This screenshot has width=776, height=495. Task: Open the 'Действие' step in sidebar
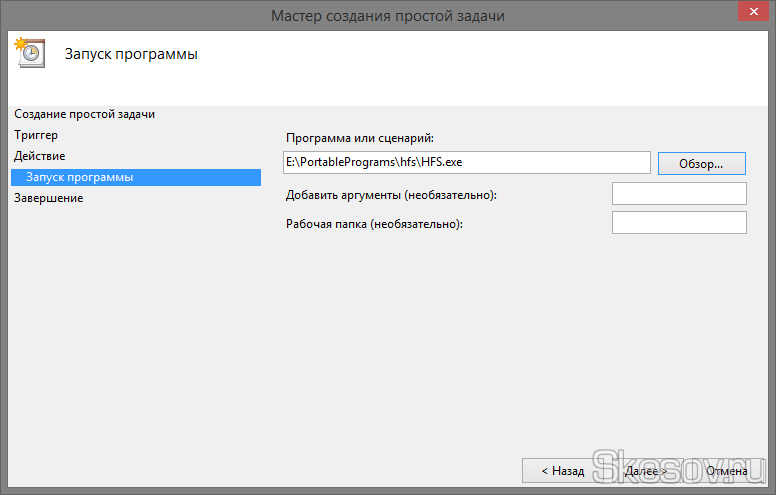point(39,156)
